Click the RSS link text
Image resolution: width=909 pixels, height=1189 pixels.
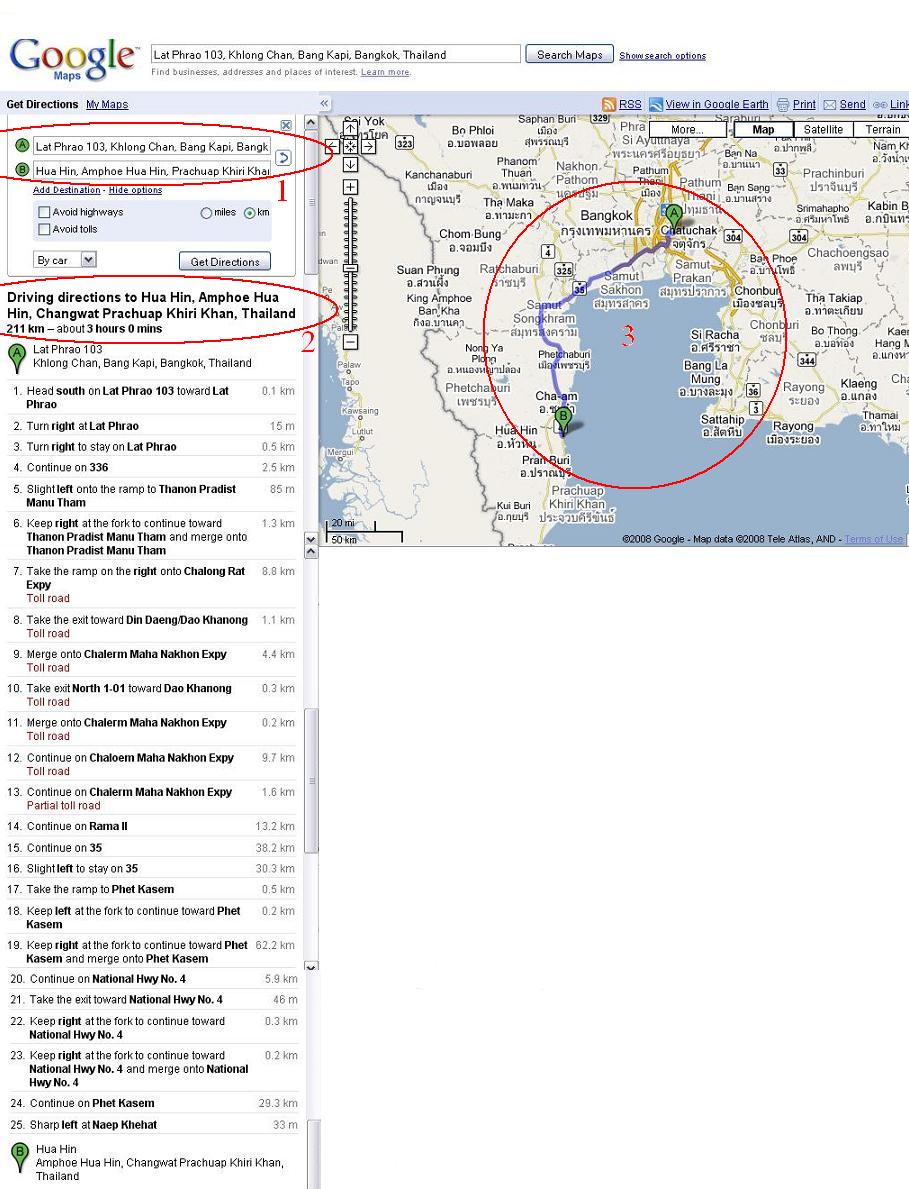630,105
